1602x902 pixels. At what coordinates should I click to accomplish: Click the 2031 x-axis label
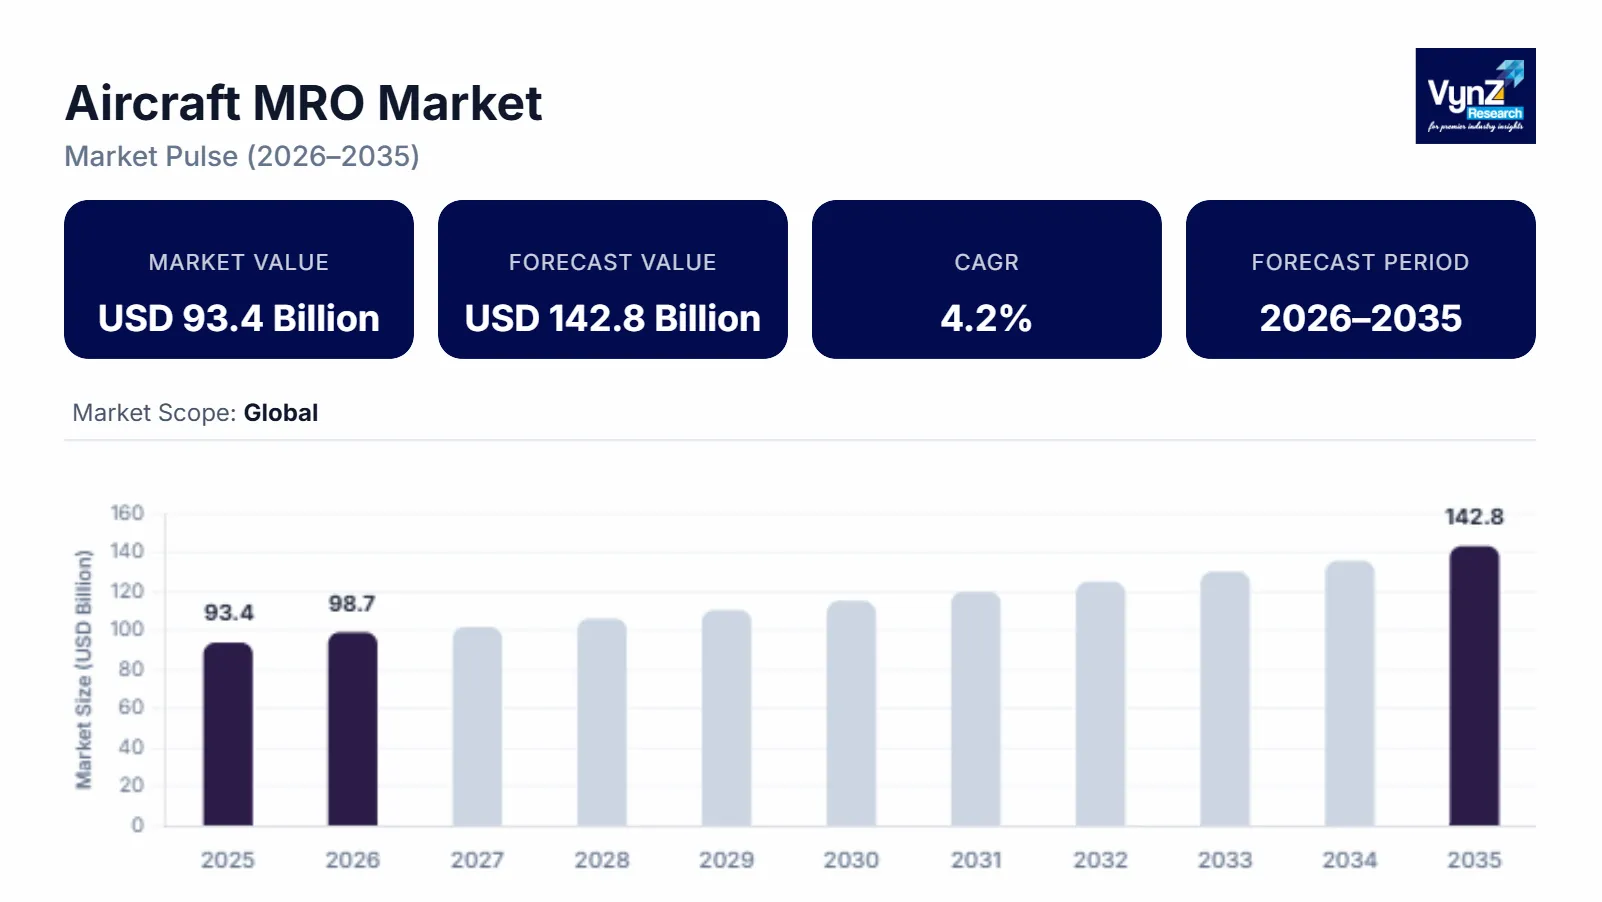(976, 860)
